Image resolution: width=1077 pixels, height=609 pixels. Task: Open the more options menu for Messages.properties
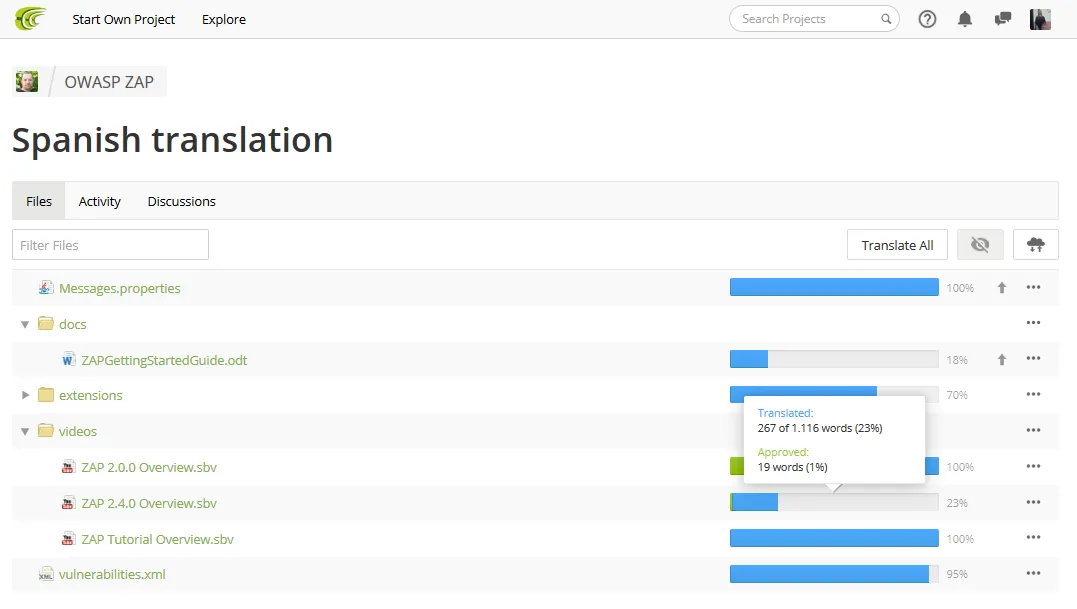click(1033, 287)
